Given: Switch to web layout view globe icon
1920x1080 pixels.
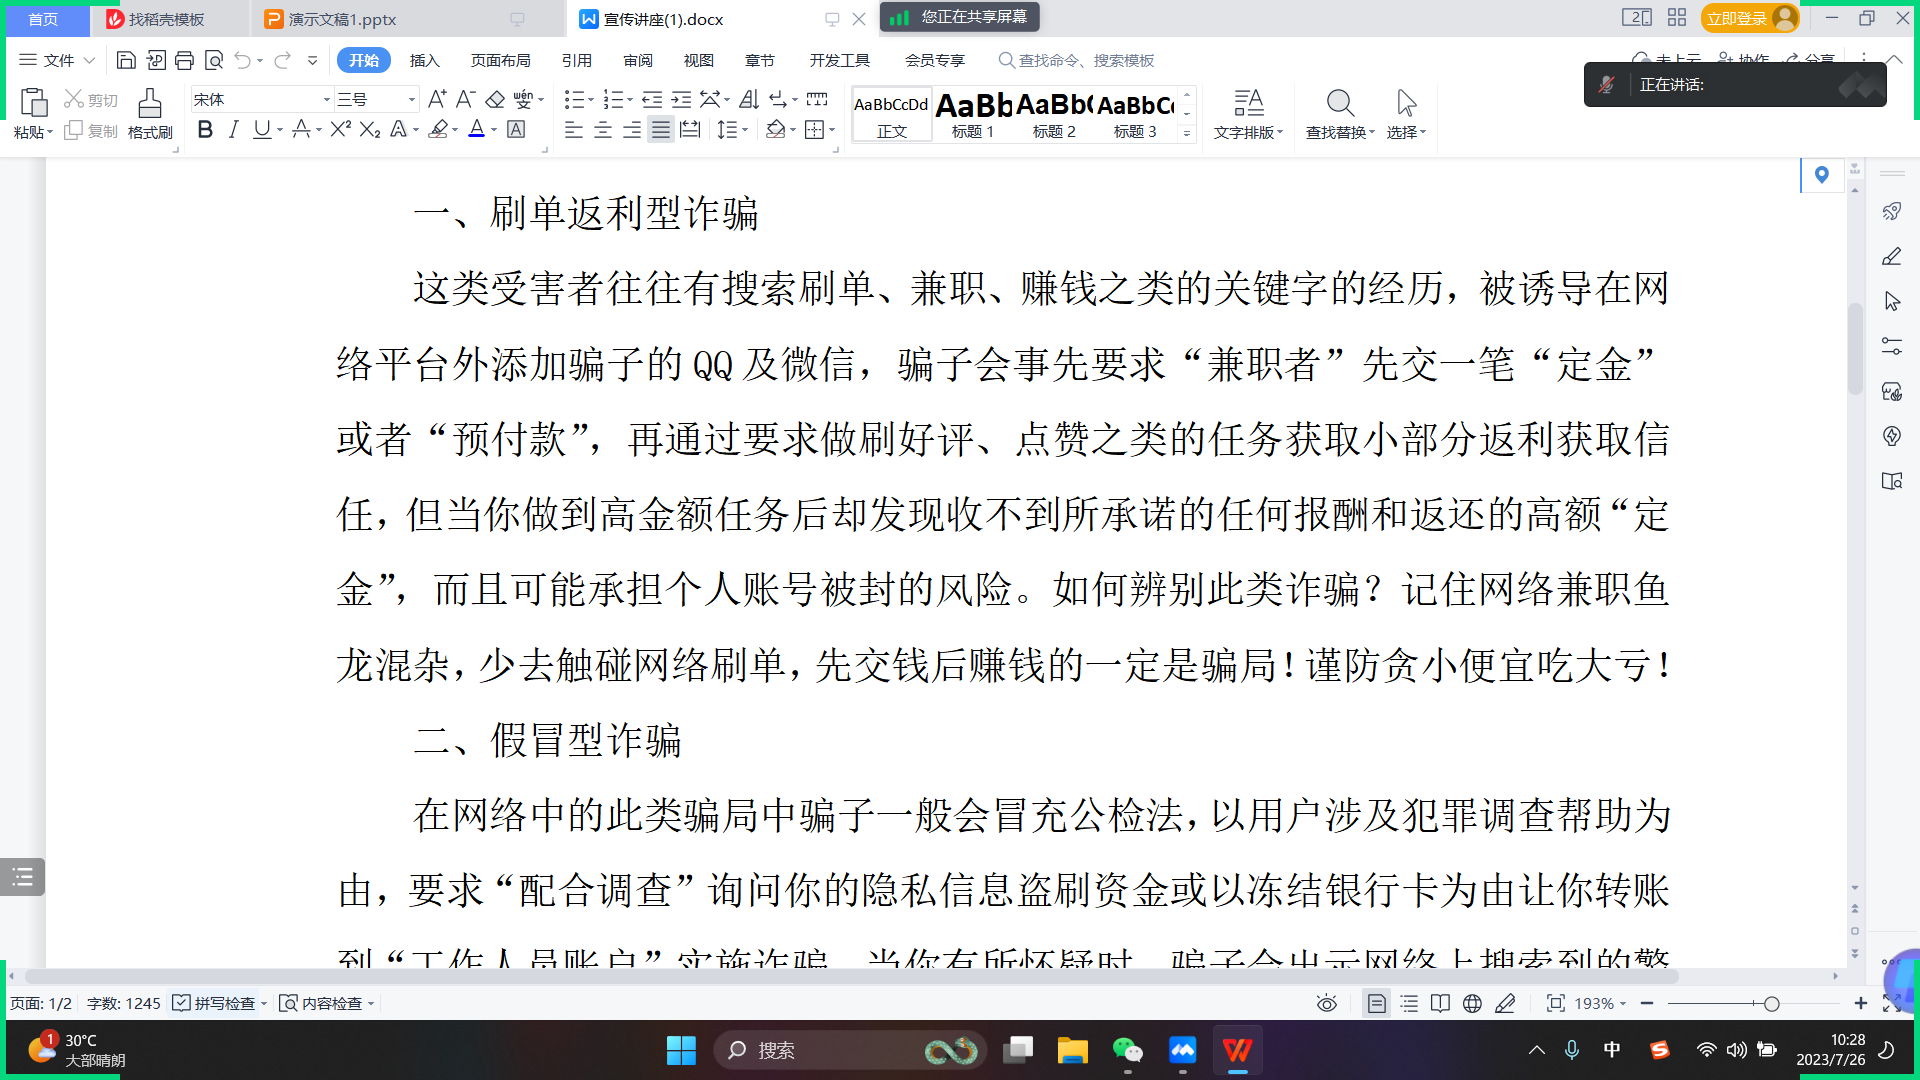Looking at the screenshot, I should 1472,1003.
